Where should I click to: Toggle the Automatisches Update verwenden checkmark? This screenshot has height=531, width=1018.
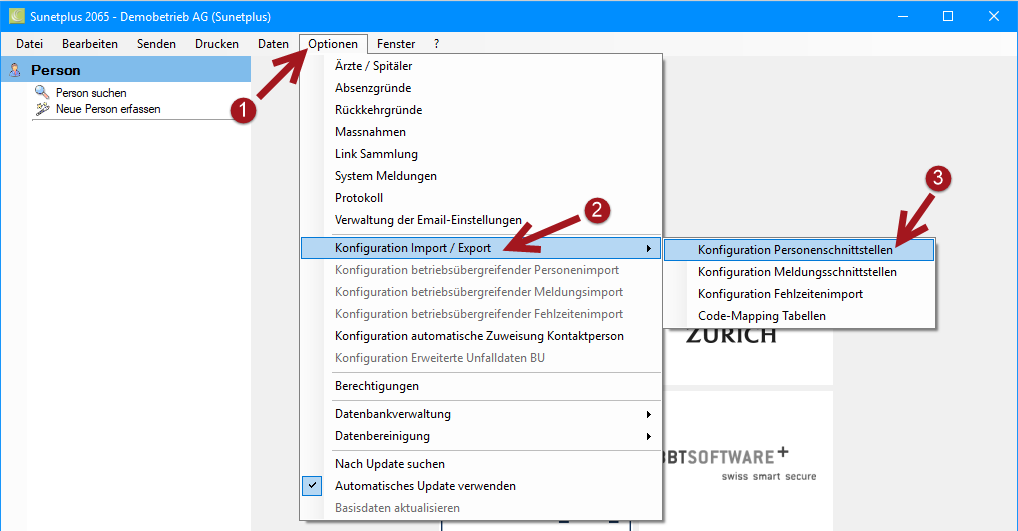[312, 486]
